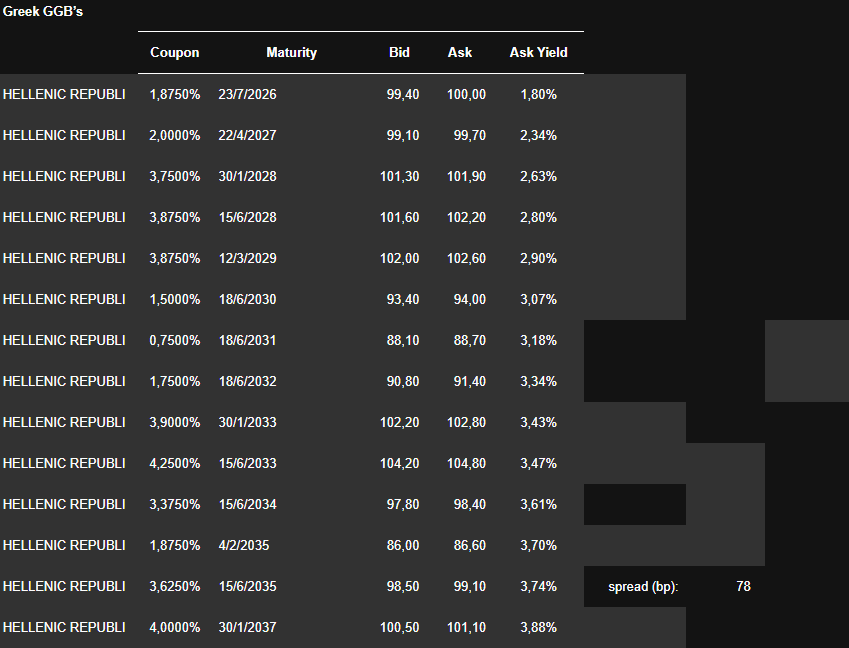The image size is (849, 648).
Task: Click the 3,18% ask yield cell
Action: (x=538, y=341)
